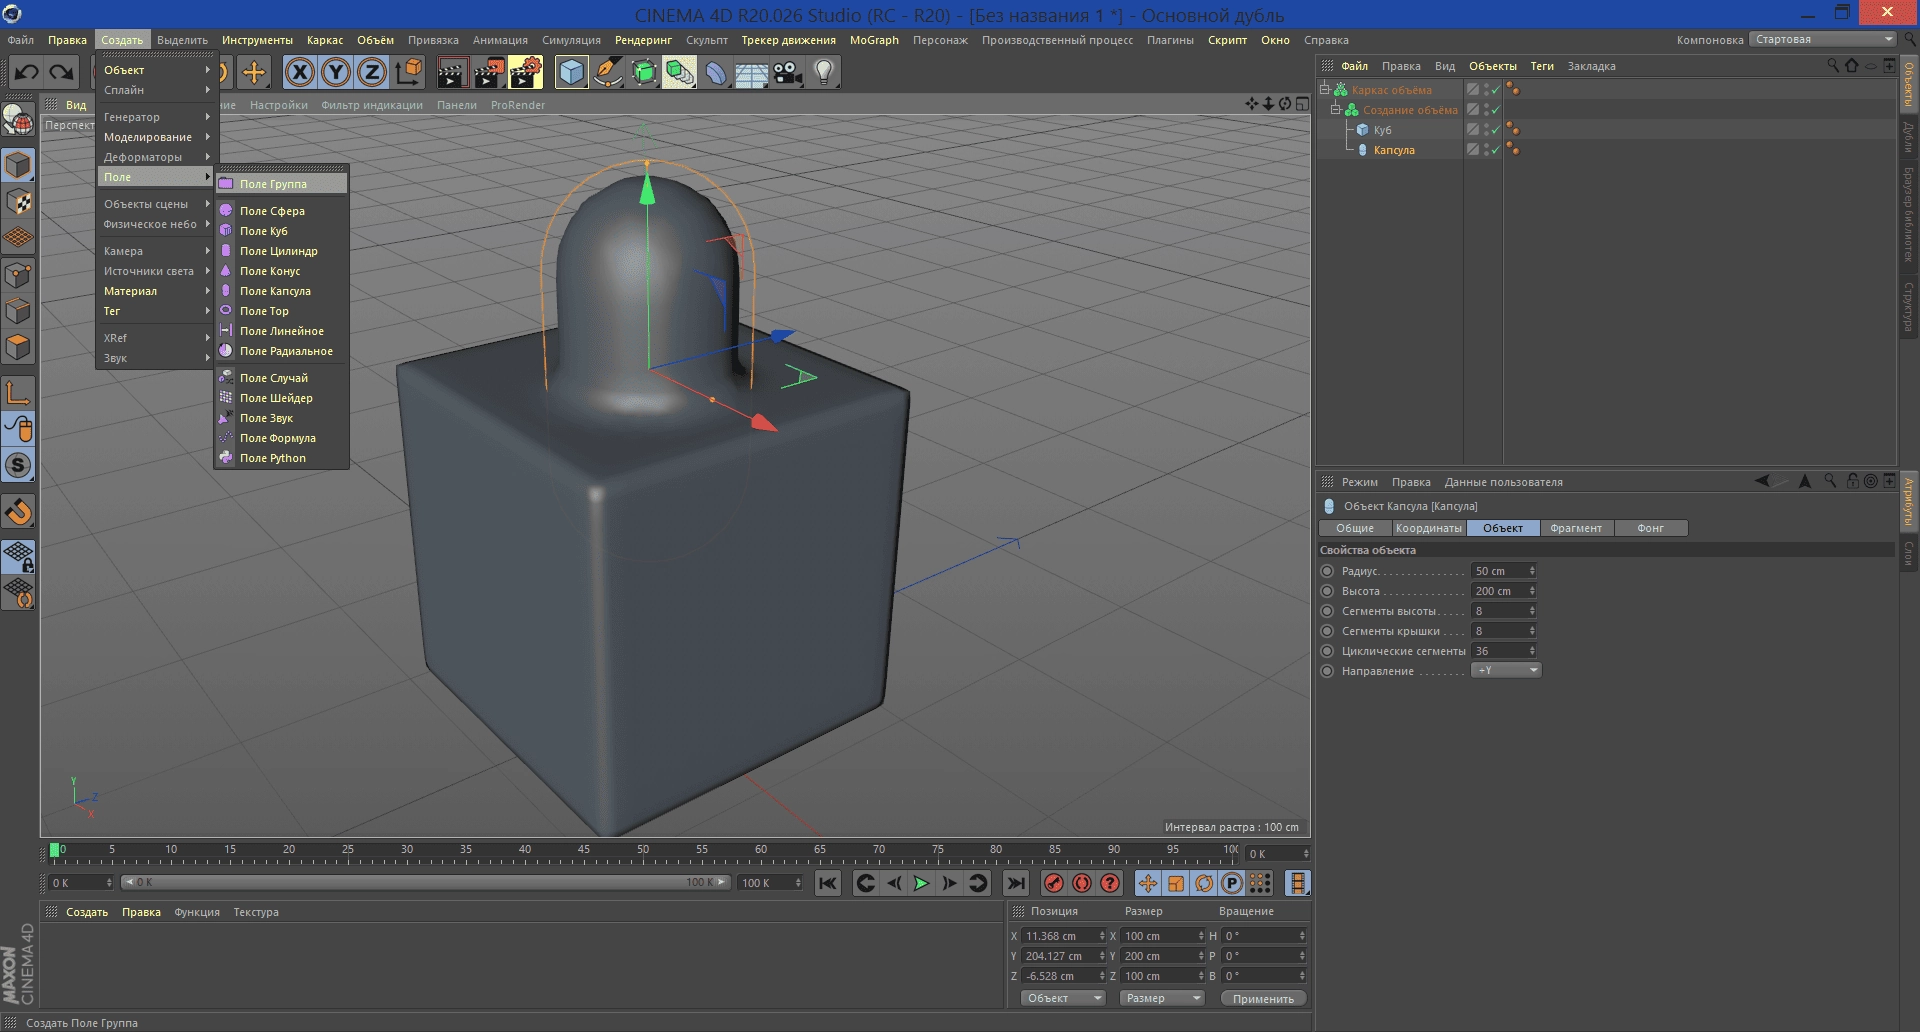Switch to Фрагмент attribute tab
This screenshot has height=1032, width=1920.
point(1576,528)
